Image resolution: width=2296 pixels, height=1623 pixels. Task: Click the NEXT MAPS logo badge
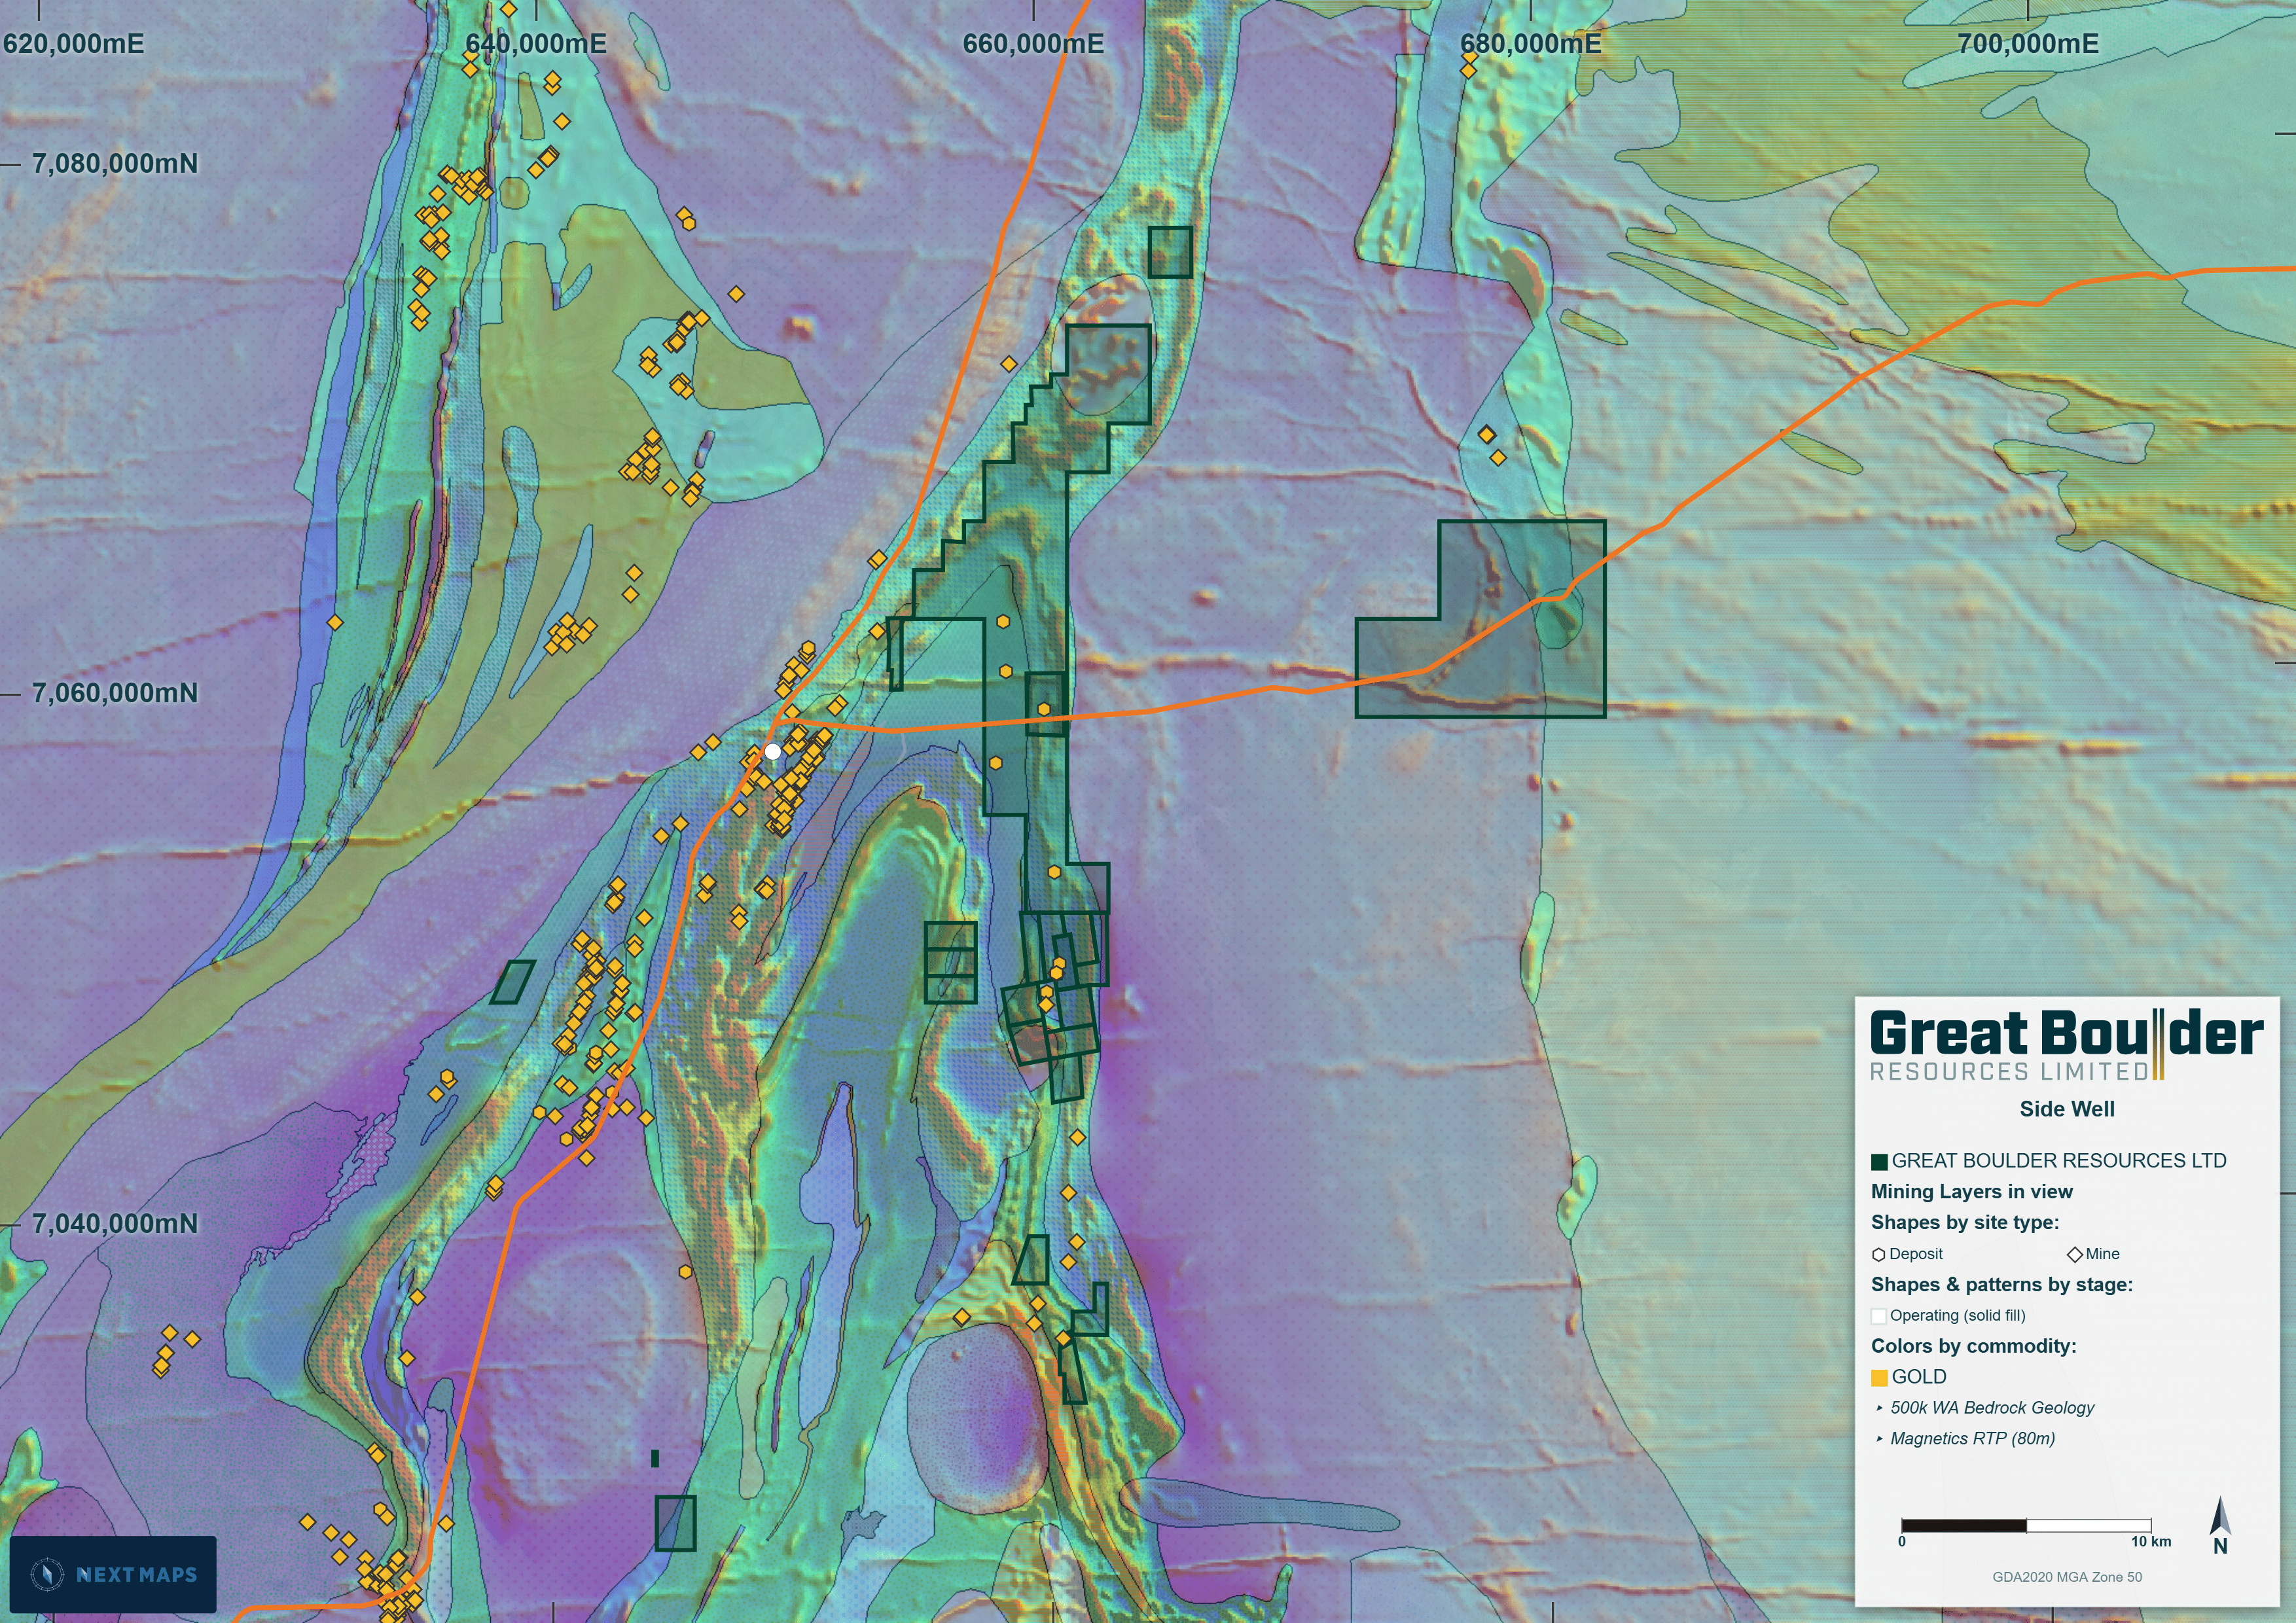tap(113, 1574)
